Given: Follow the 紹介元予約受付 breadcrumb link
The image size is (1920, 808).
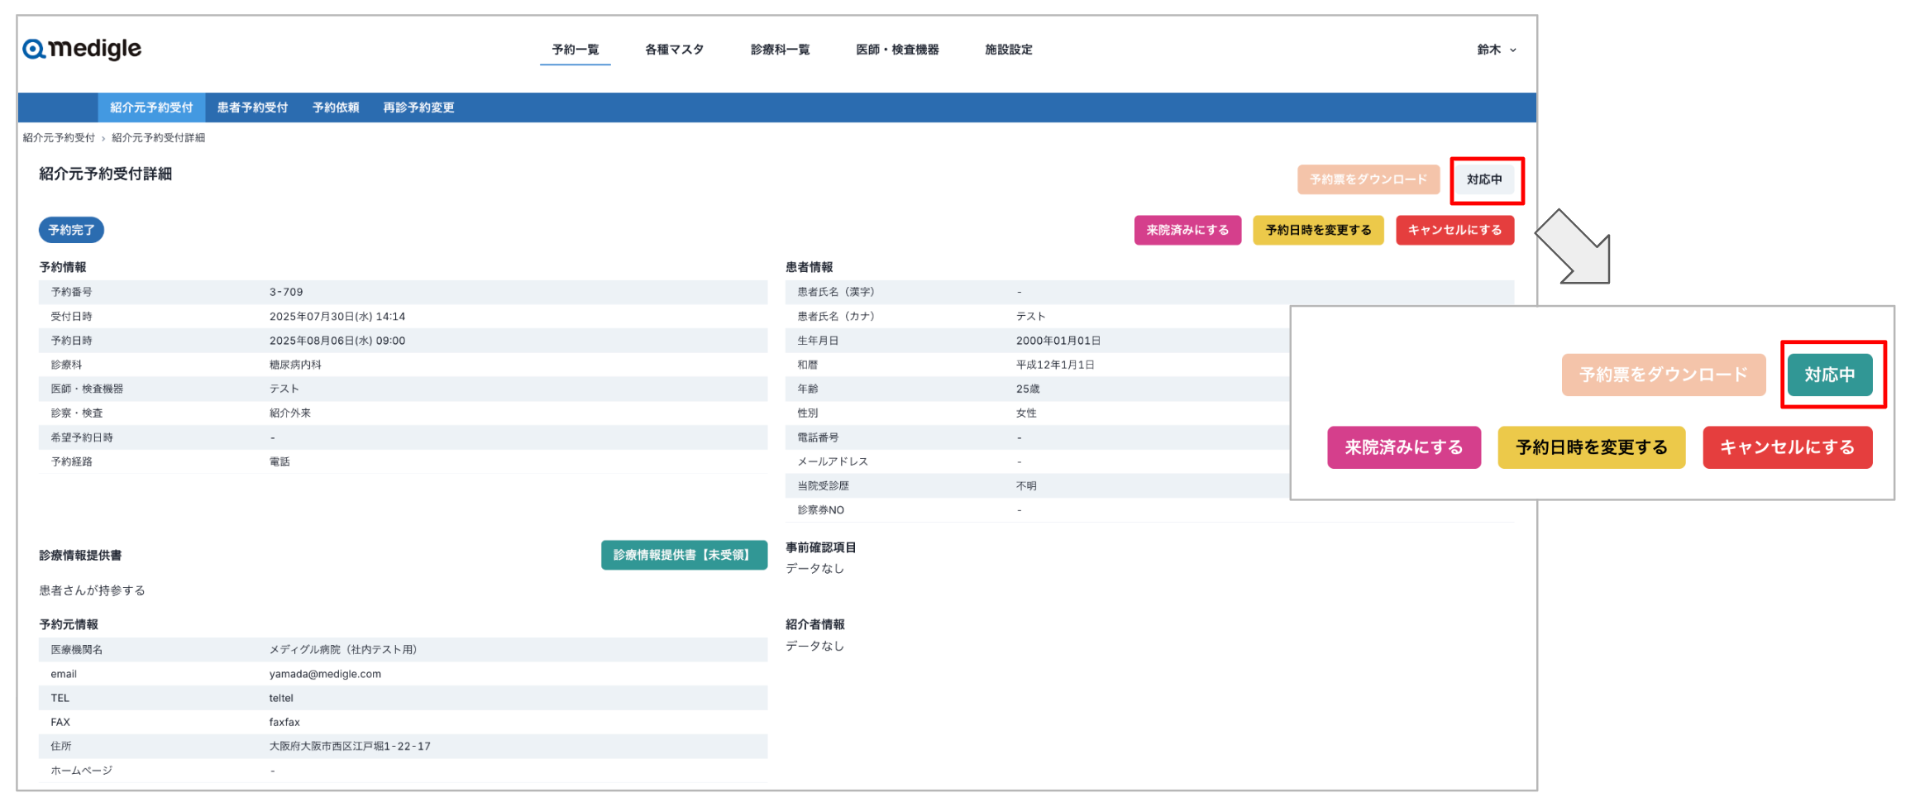Looking at the screenshot, I should (59, 138).
